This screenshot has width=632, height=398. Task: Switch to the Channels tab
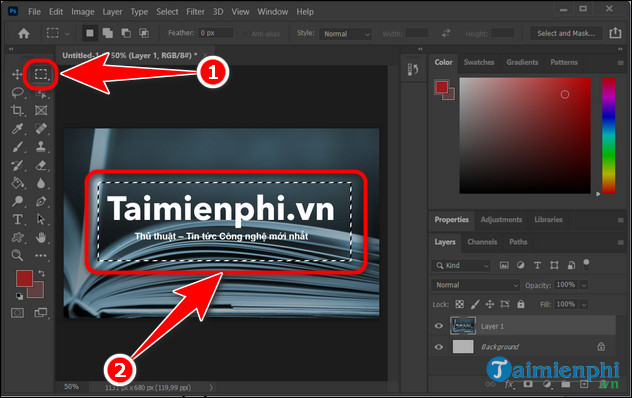click(482, 242)
